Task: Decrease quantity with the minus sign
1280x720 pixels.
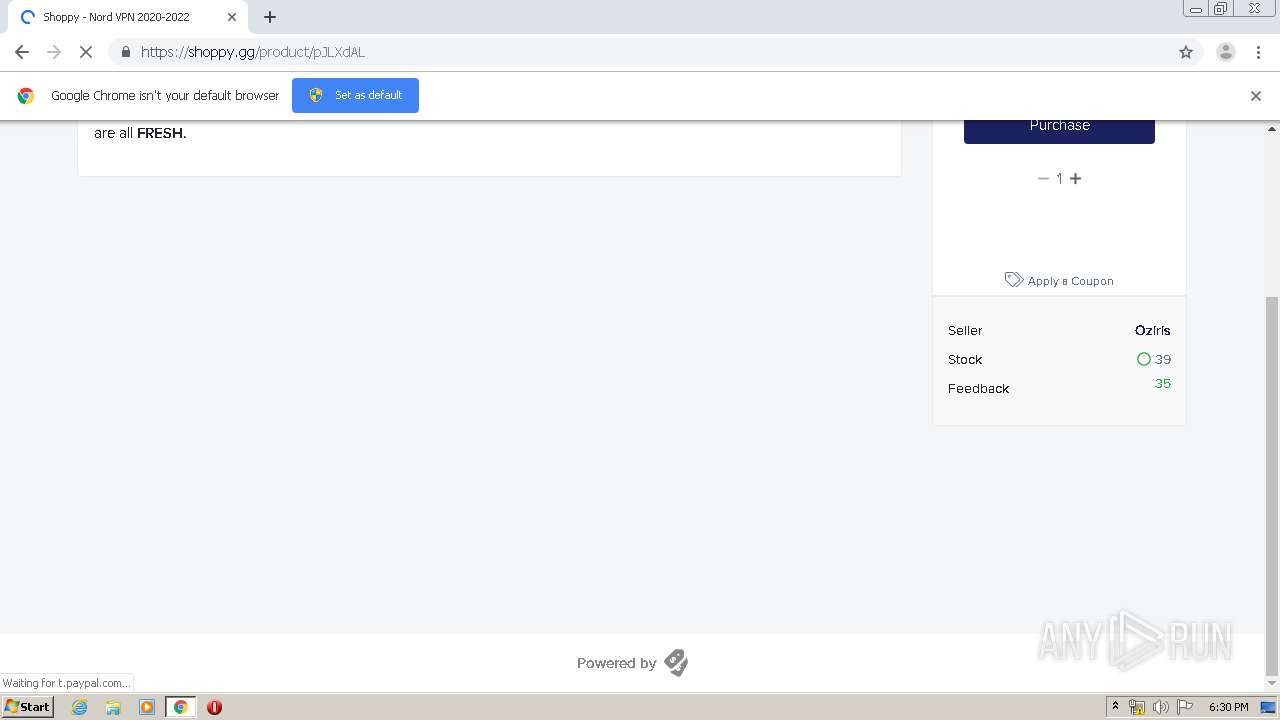Action: point(1043,178)
